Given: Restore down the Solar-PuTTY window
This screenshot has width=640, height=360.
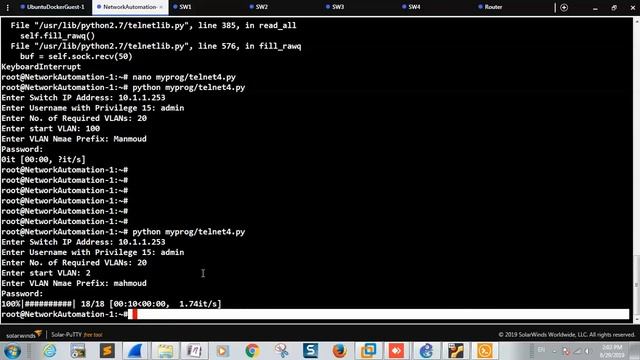Looking at the screenshot, I should pyautogui.click(x=614, y=8).
